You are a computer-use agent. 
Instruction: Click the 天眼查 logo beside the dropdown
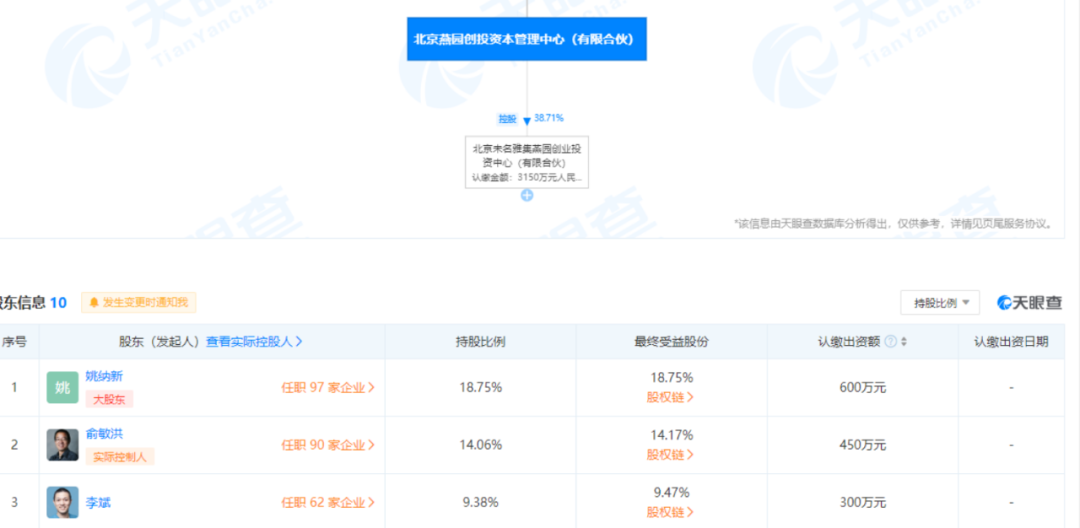[1030, 302]
